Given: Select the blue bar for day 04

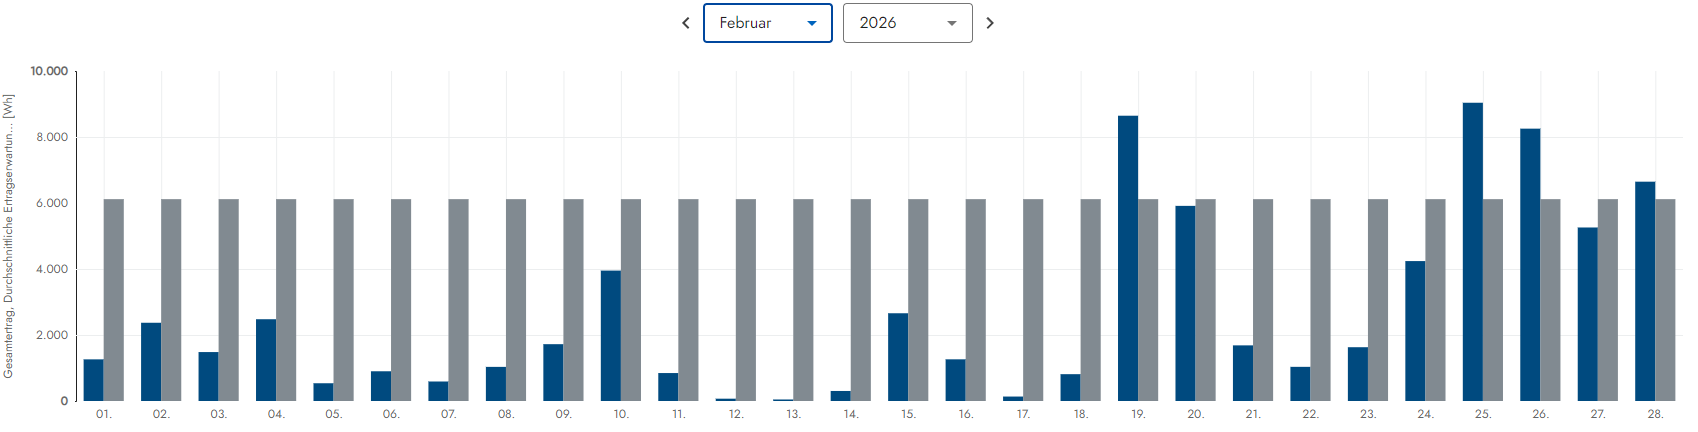Looking at the screenshot, I should [x=266, y=360].
